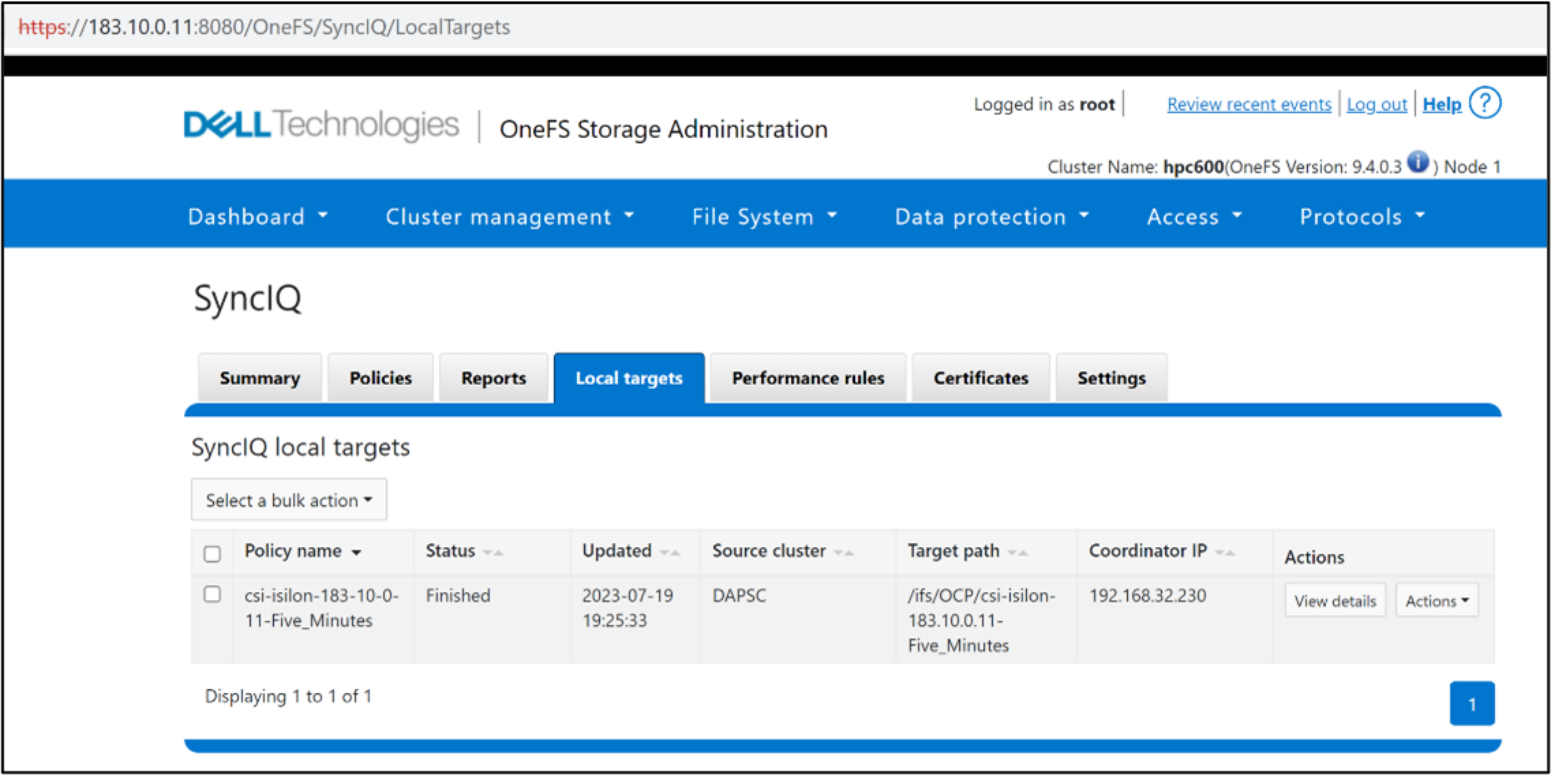The width and height of the screenshot is (1551, 775).
Task: Switch to the Policies tab
Action: tap(381, 378)
